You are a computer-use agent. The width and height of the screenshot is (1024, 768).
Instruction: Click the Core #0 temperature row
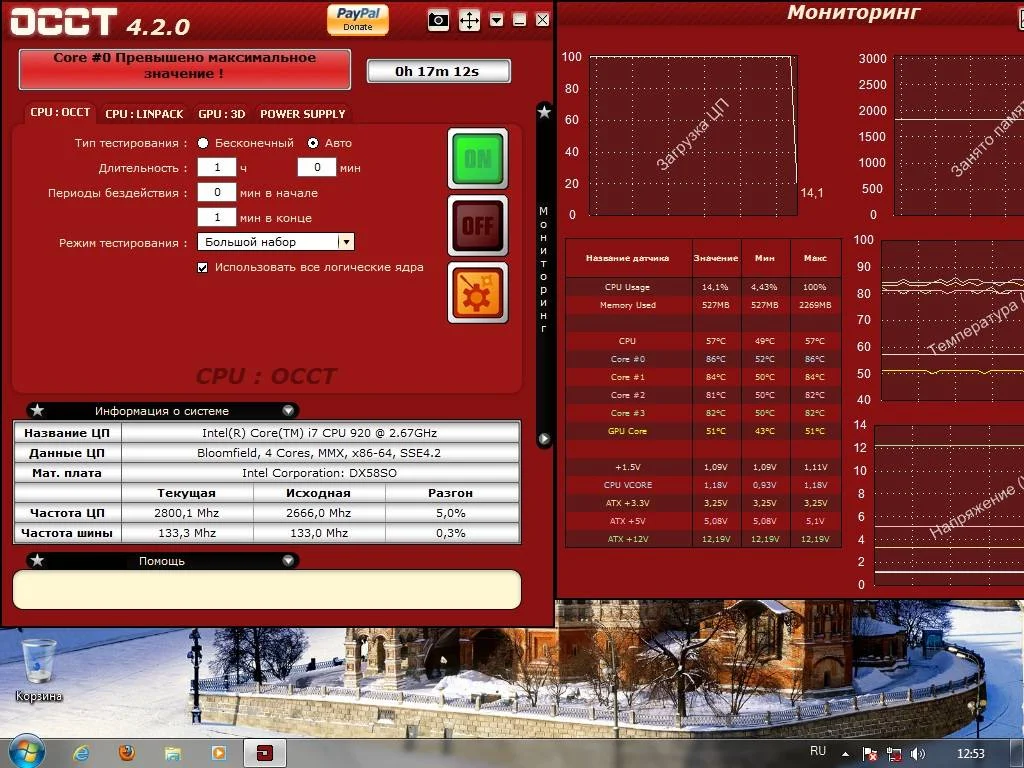(x=703, y=359)
